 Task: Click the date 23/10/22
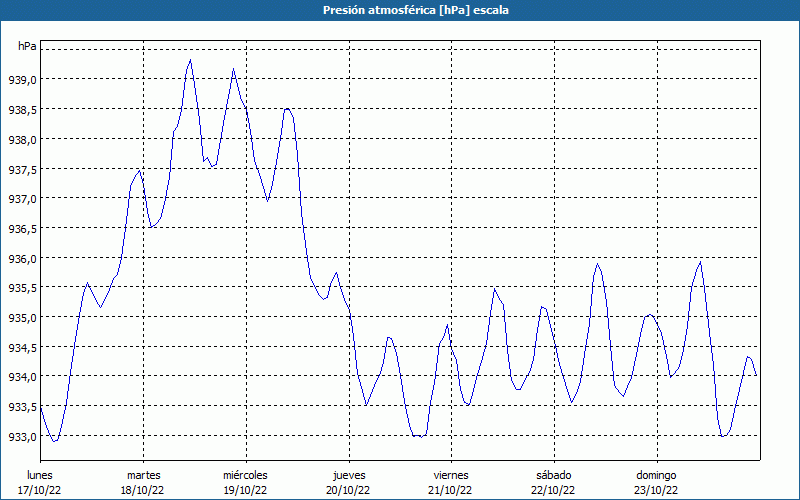pos(656,490)
